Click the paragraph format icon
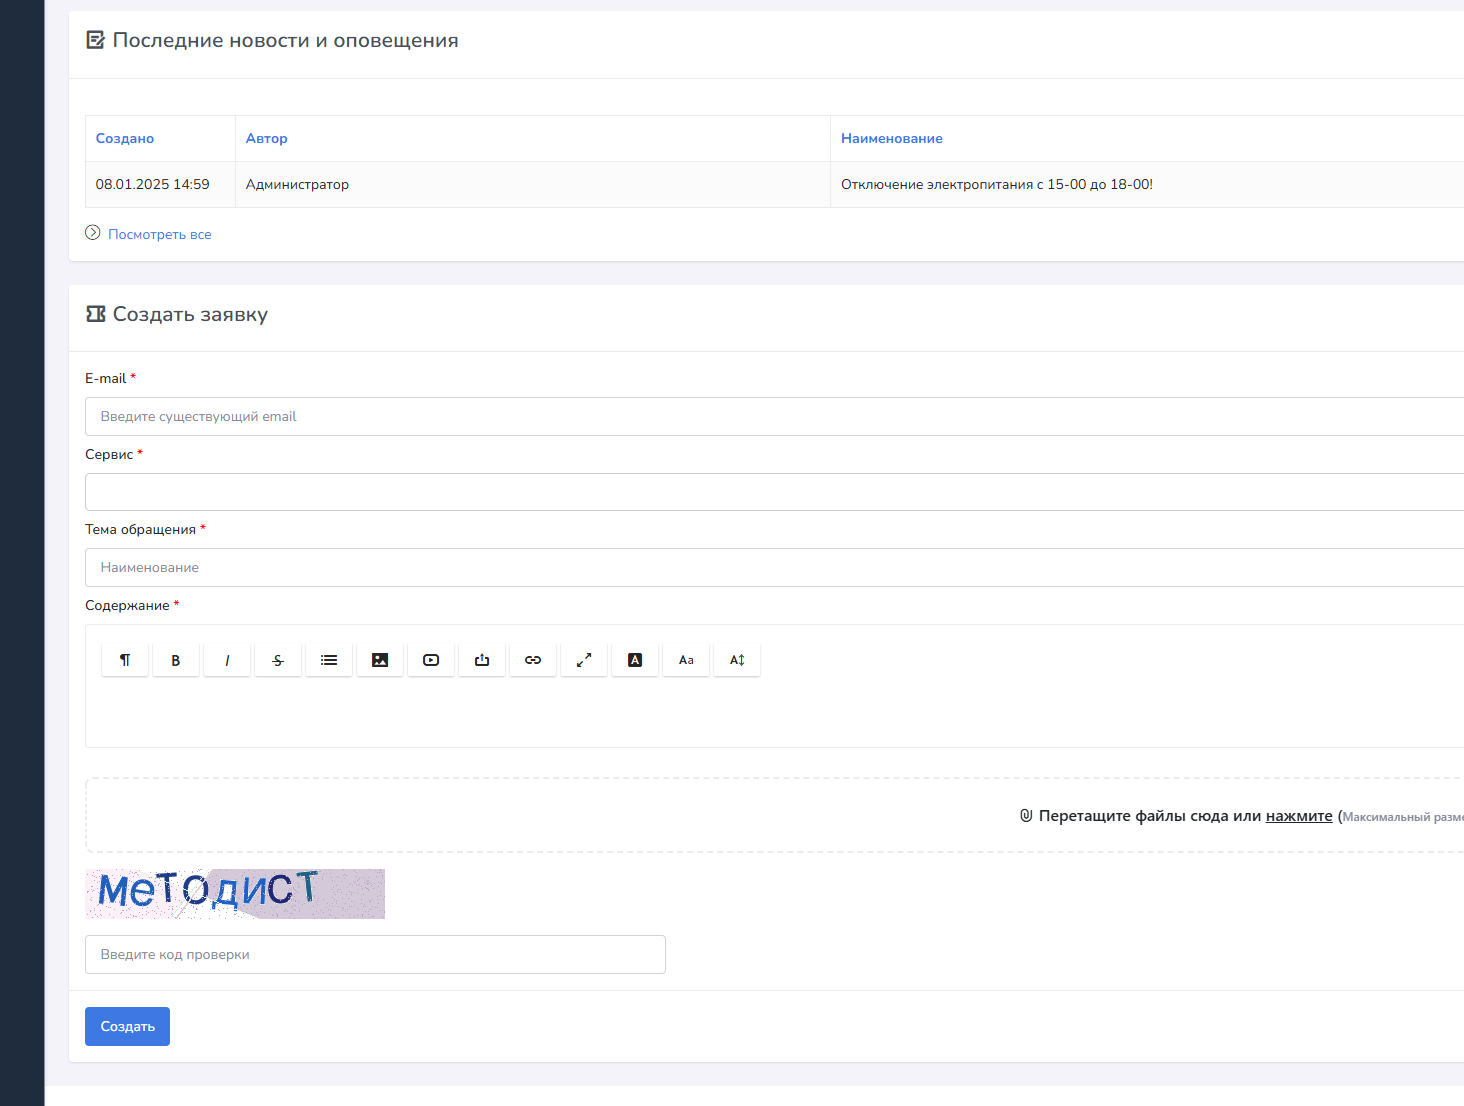 point(125,660)
